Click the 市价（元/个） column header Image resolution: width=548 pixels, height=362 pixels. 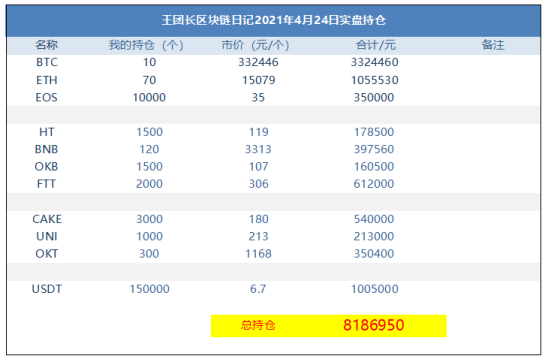[255, 45]
